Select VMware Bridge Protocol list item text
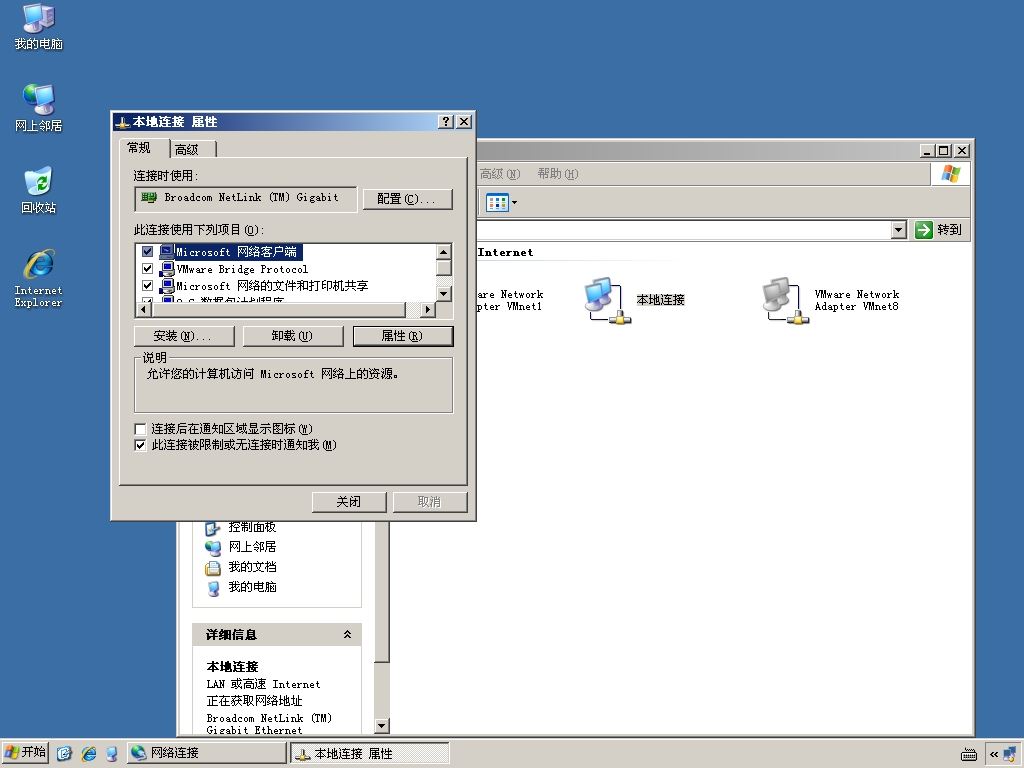1024x768 pixels. tap(242, 268)
